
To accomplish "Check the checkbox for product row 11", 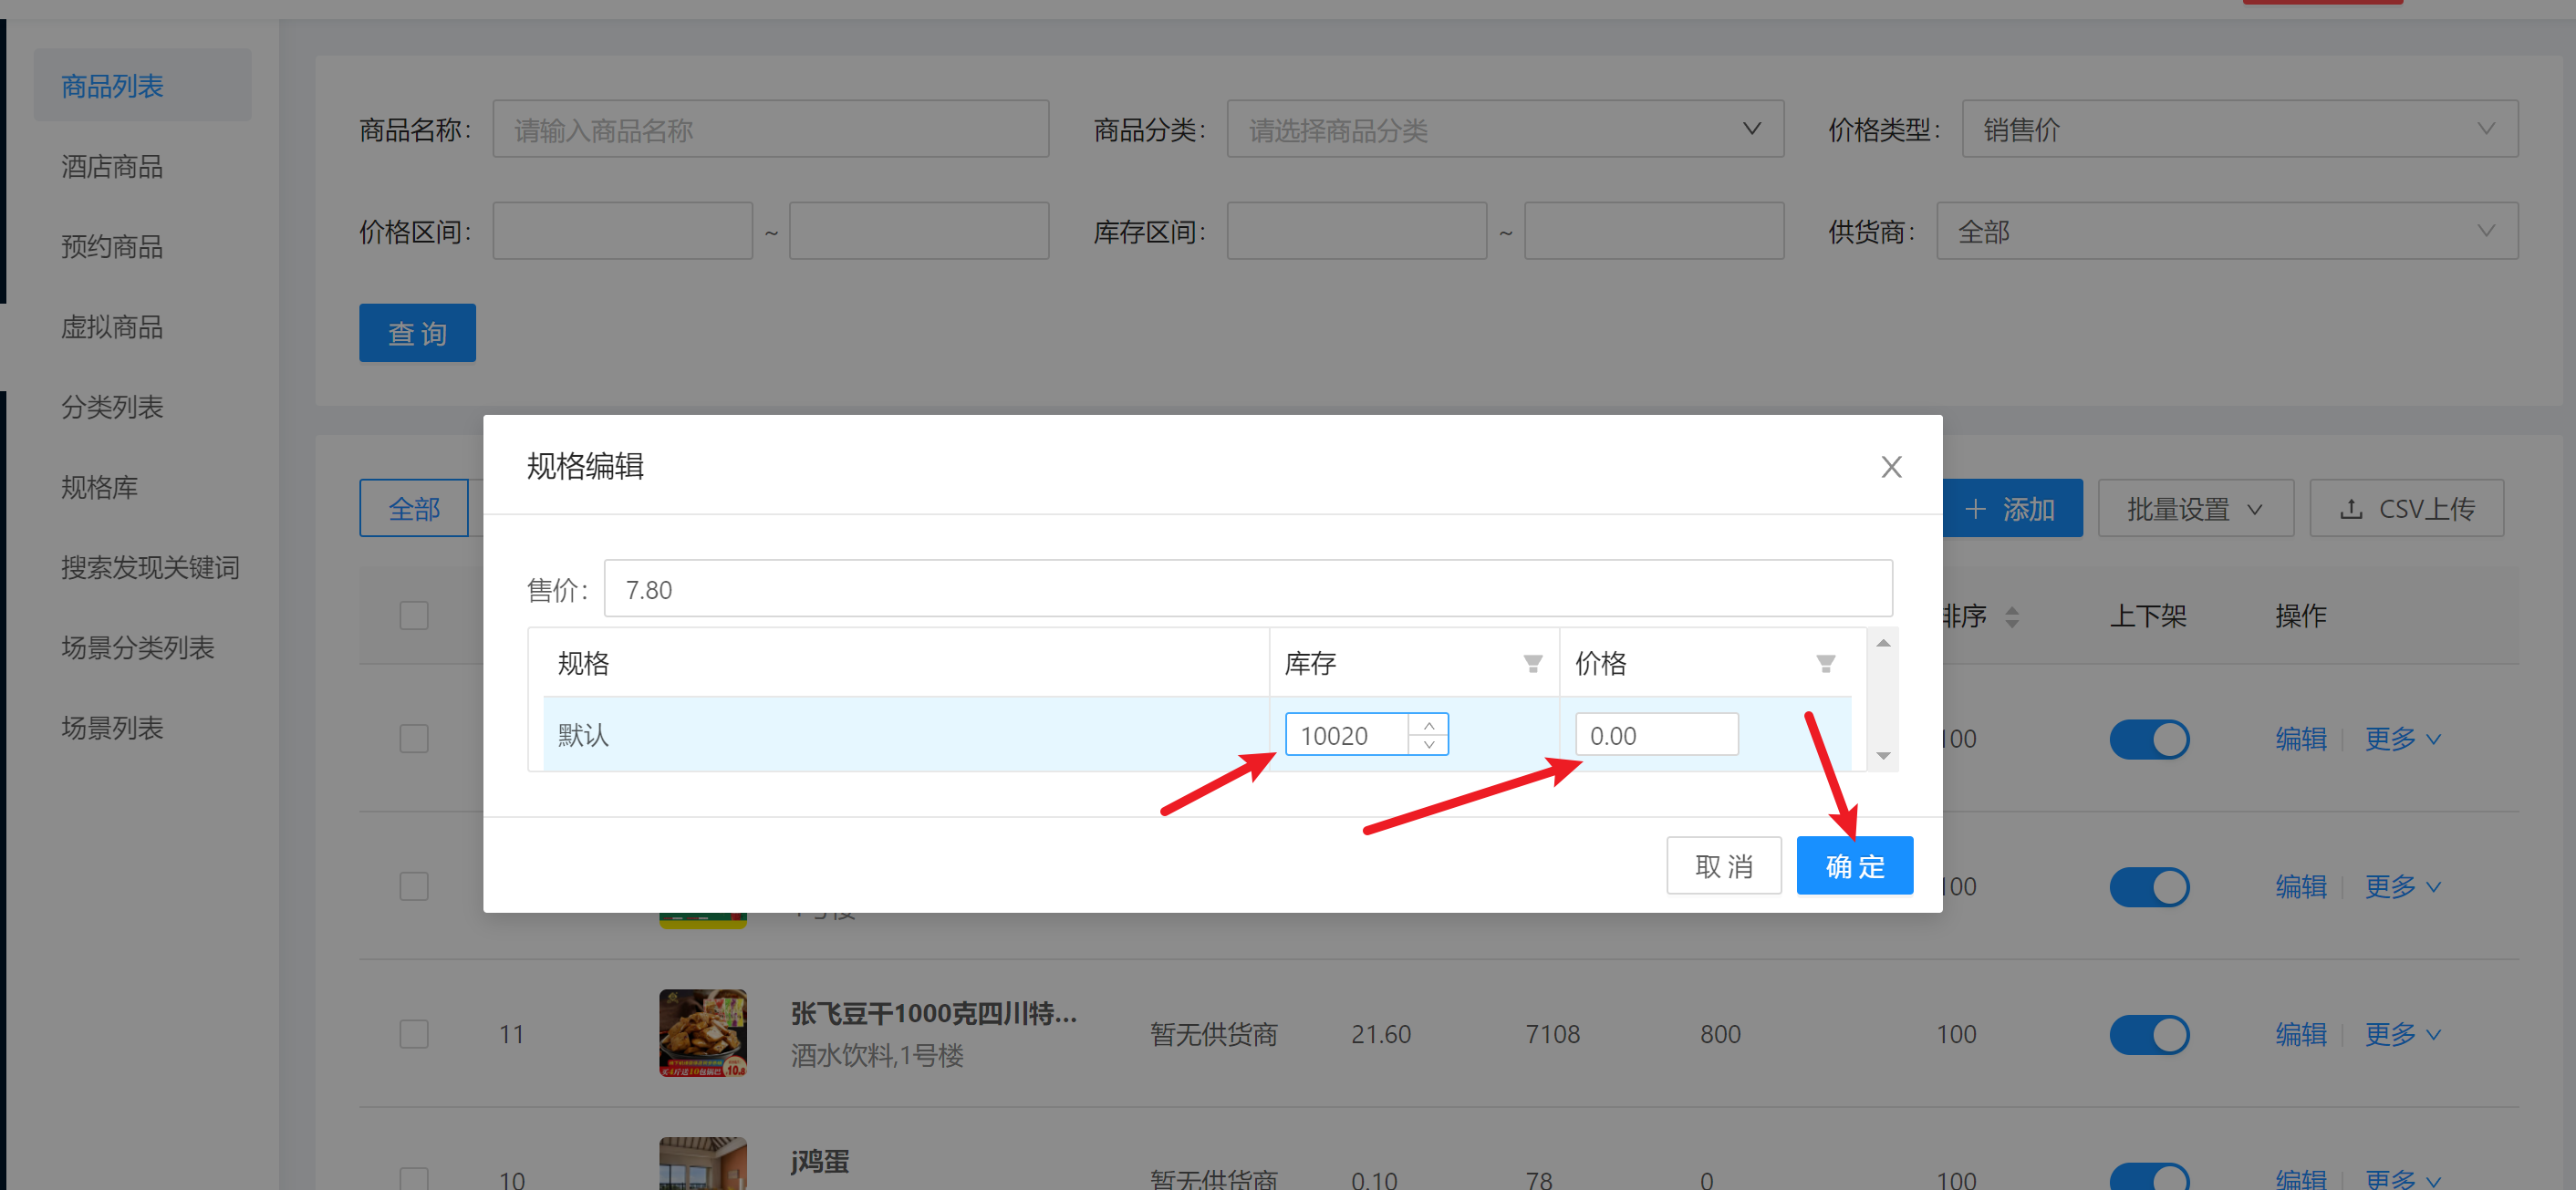I will [414, 1034].
